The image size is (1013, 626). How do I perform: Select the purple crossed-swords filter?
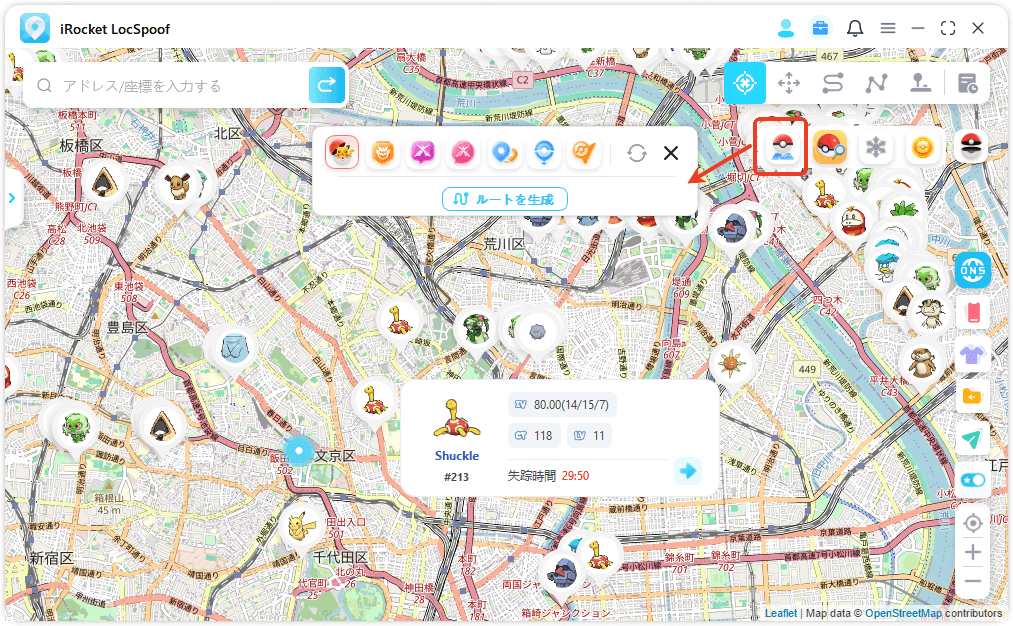click(x=423, y=152)
